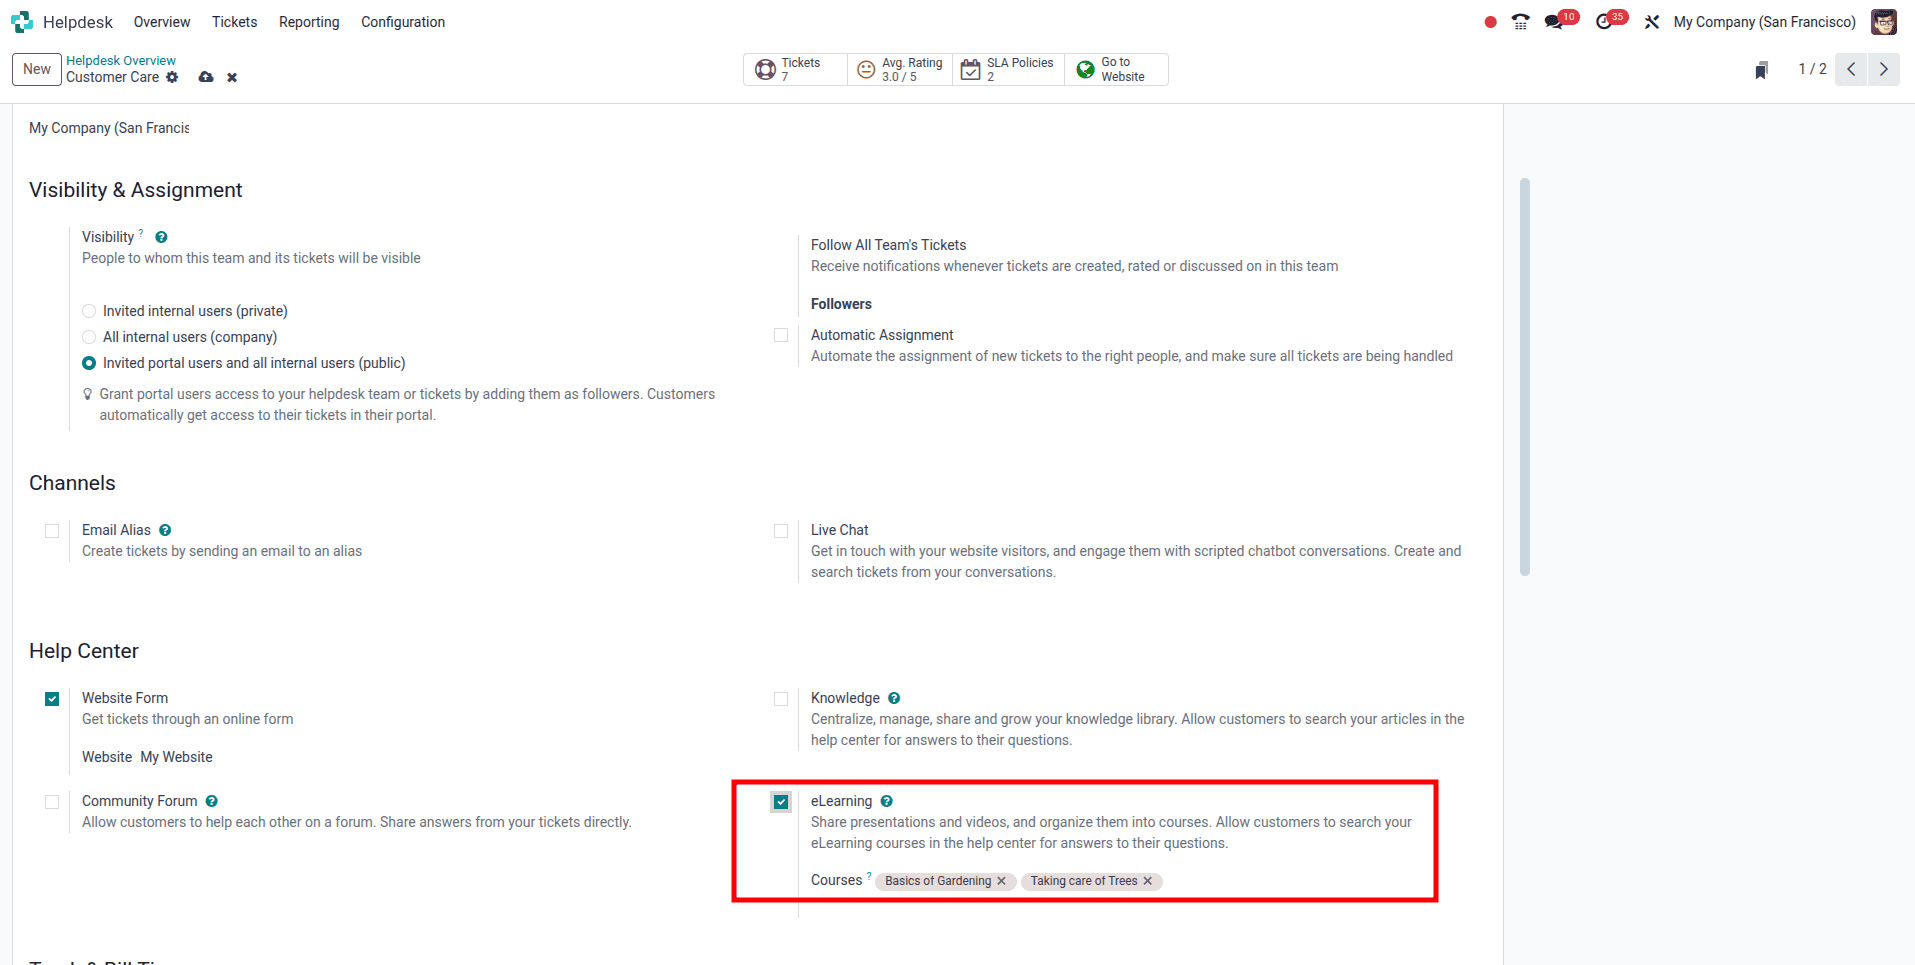Click the previous record arrow in the pager
This screenshot has height=965, width=1915.
(x=1852, y=69)
